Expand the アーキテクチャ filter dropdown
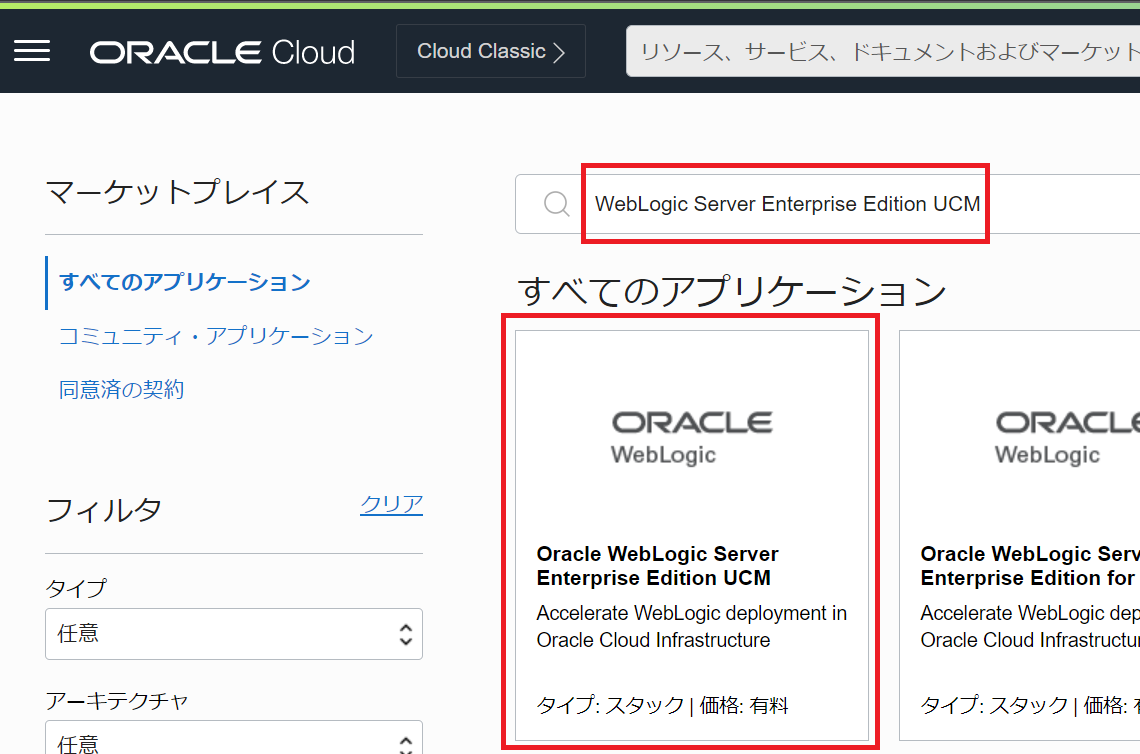The height and width of the screenshot is (754, 1140). 233,738
